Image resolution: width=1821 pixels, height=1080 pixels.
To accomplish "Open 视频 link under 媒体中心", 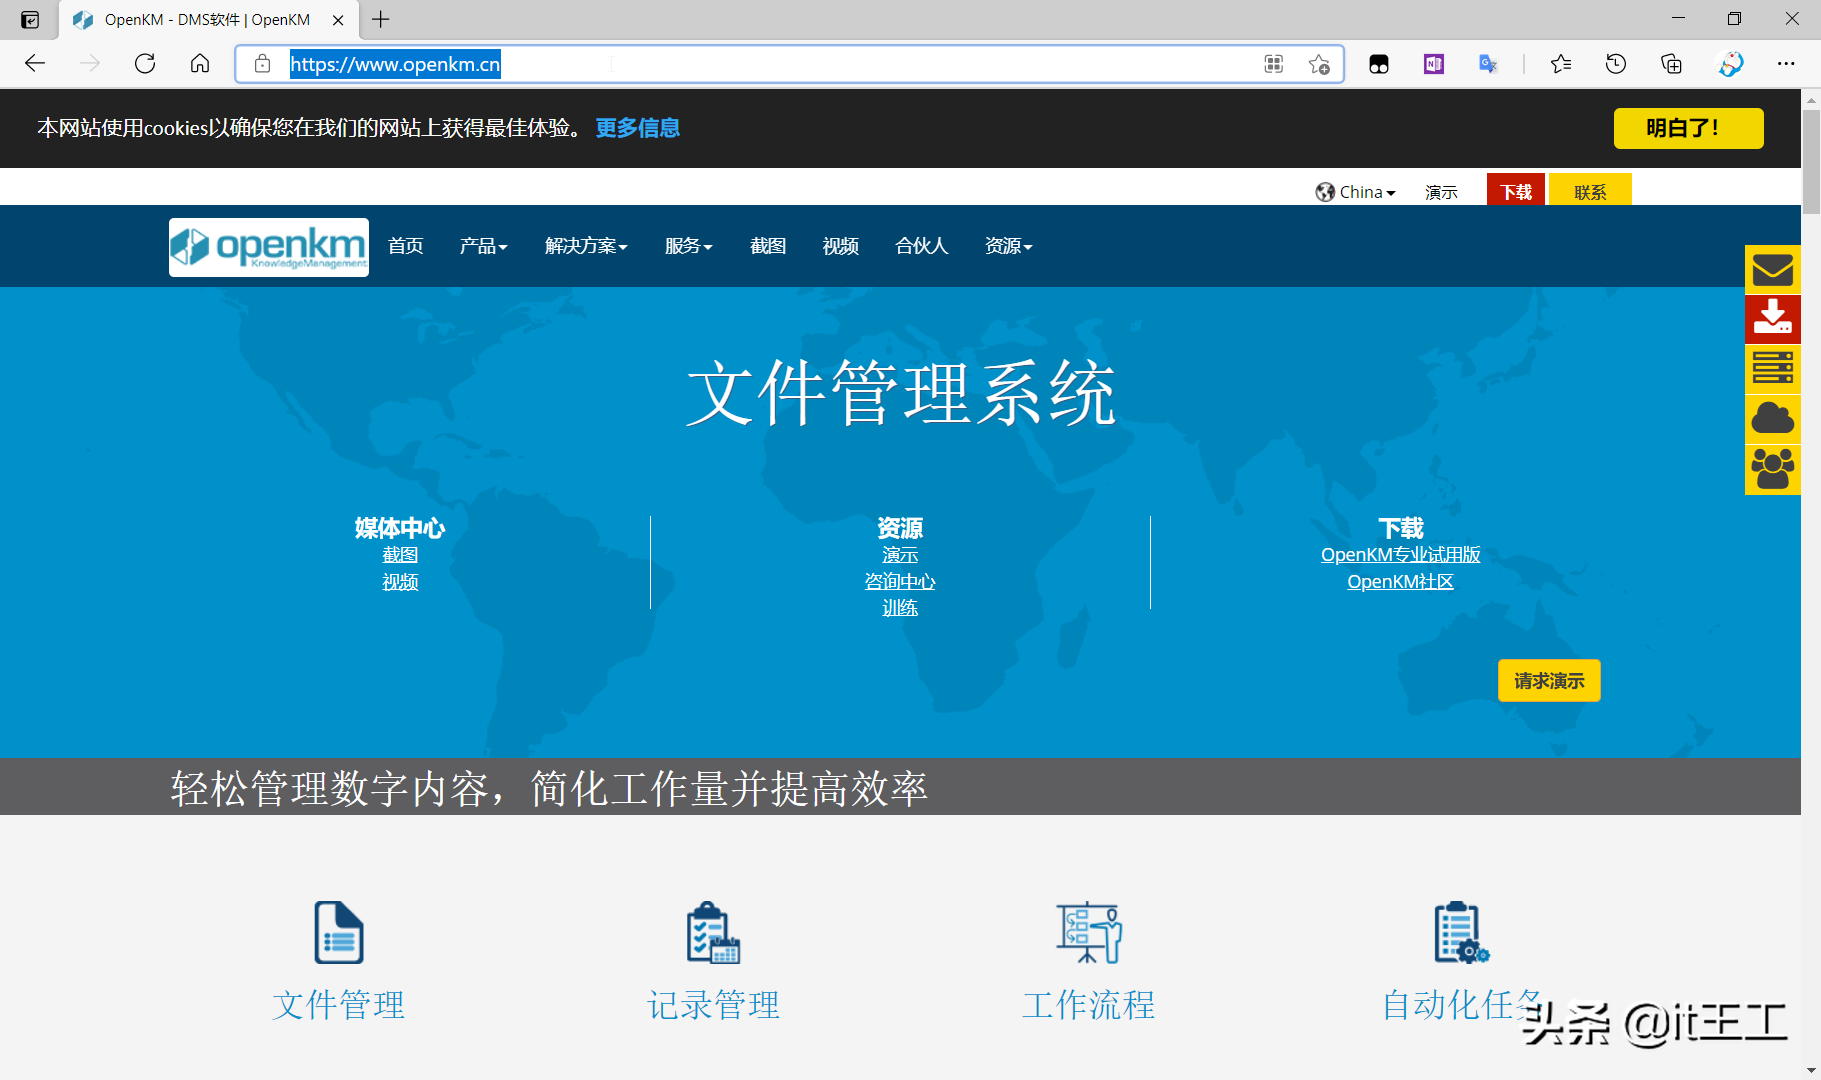I will point(400,582).
